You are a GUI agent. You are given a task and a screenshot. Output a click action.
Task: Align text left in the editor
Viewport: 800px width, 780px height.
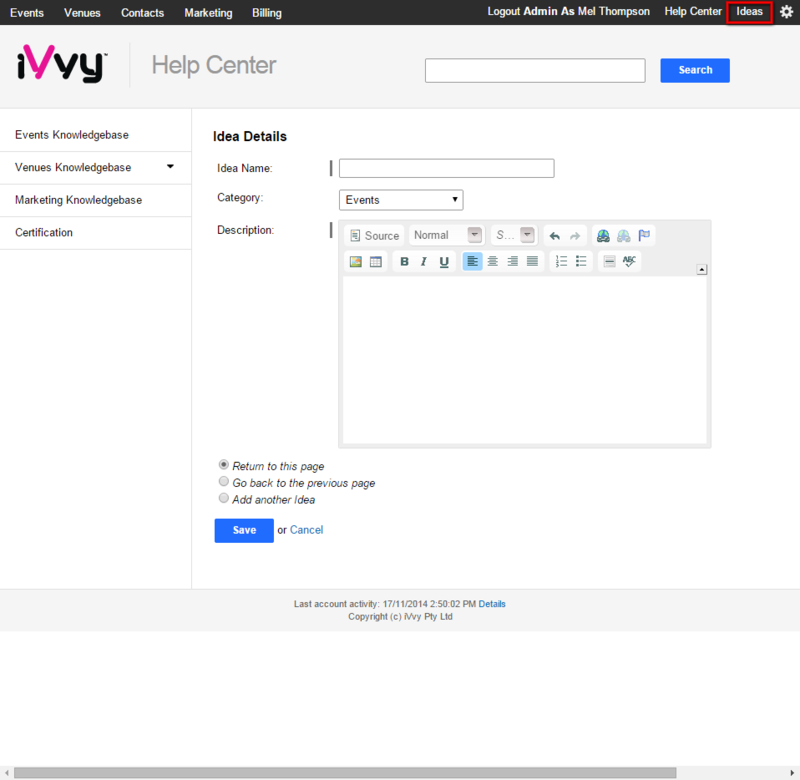pyautogui.click(x=472, y=262)
